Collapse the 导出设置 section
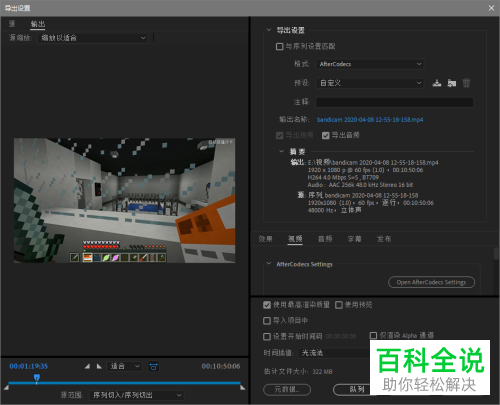Image resolution: width=500 pixels, height=405 pixels. coord(269,30)
